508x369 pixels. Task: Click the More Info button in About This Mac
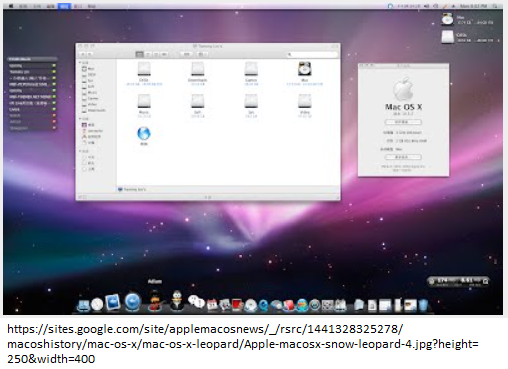[x=403, y=157]
